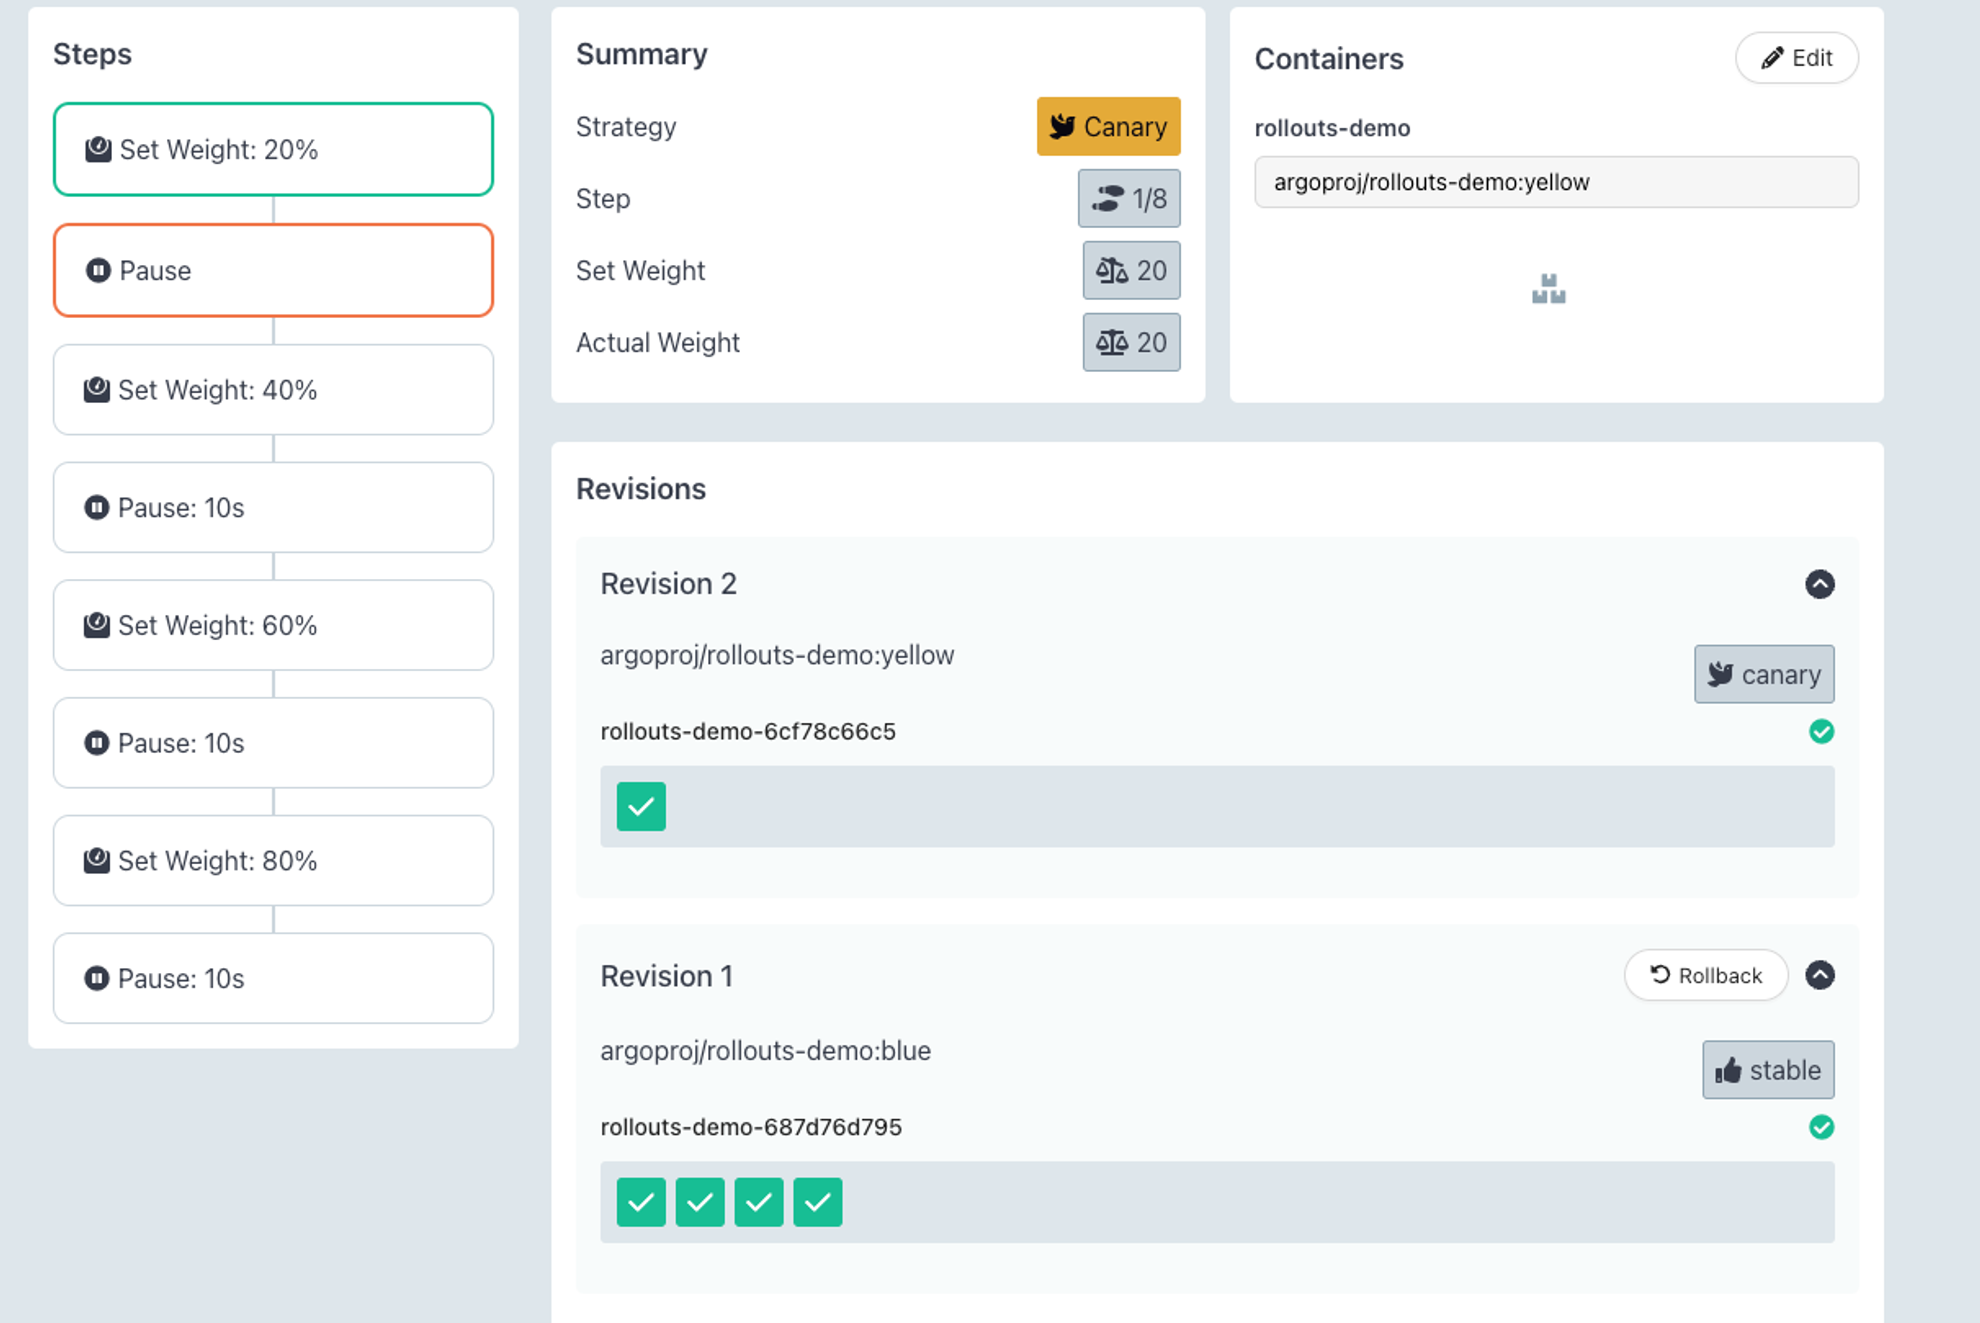Click the boxes icon in Containers panel
The width and height of the screenshot is (1980, 1323).
1548,289
